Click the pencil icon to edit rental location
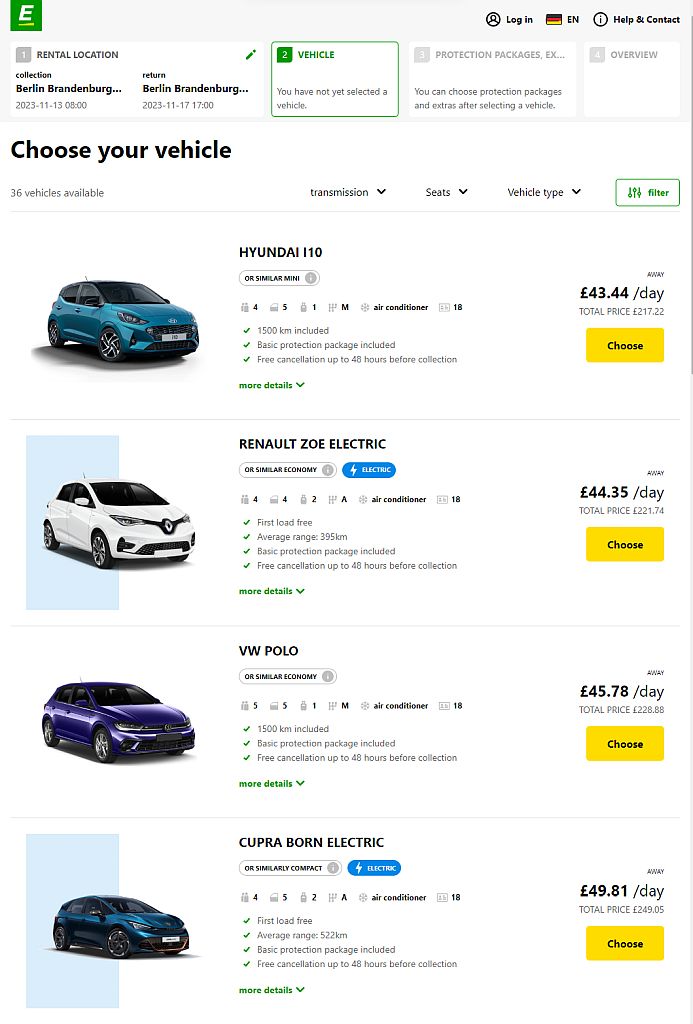This screenshot has height=1024, width=693. [251, 55]
